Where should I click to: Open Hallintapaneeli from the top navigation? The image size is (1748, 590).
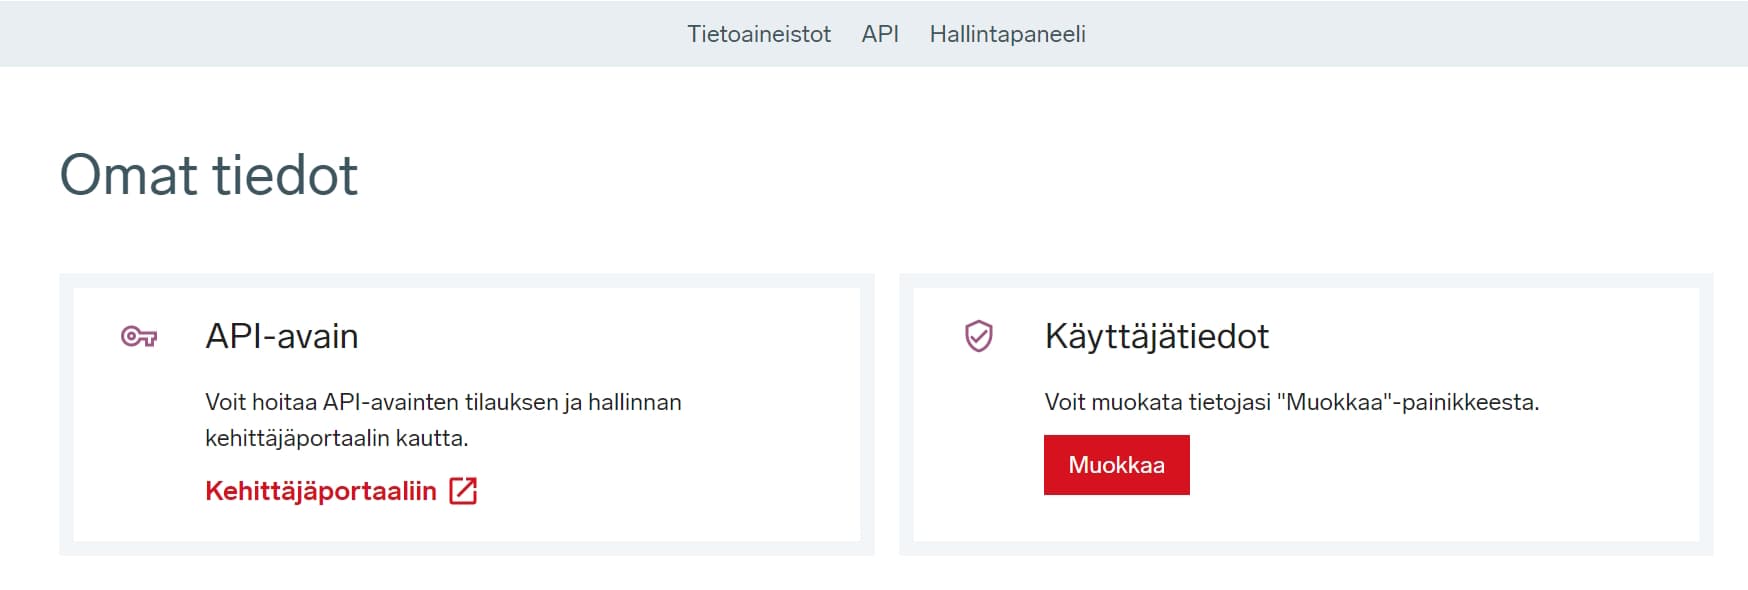tap(1007, 34)
